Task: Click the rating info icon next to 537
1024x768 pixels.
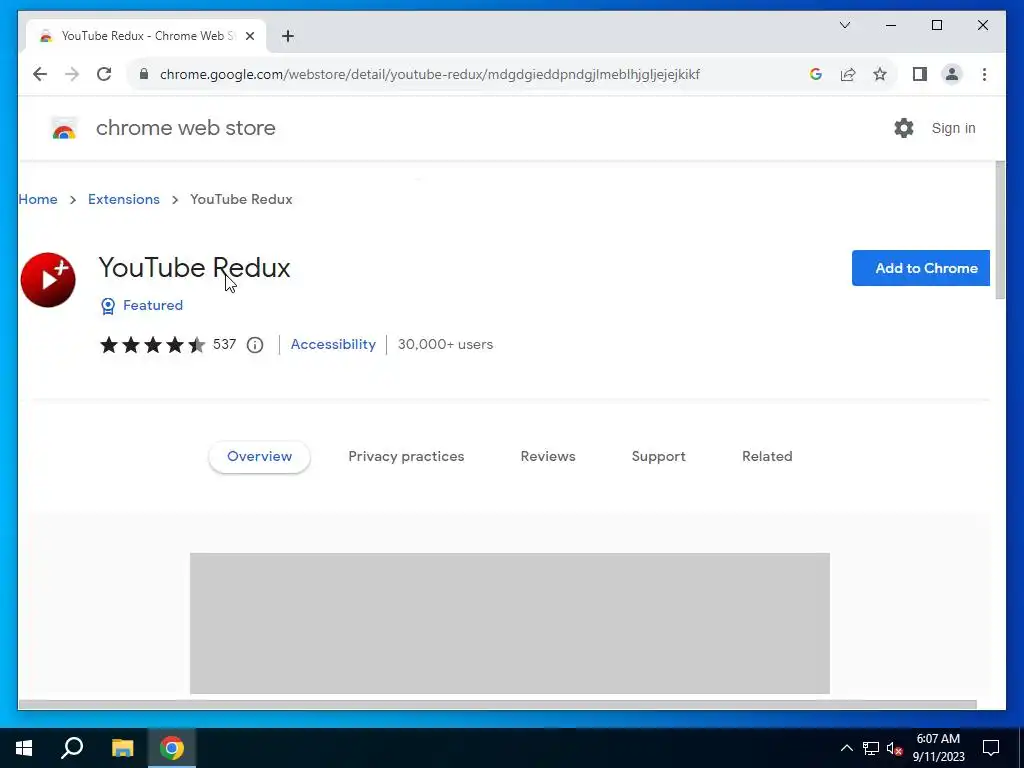Action: 255,345
